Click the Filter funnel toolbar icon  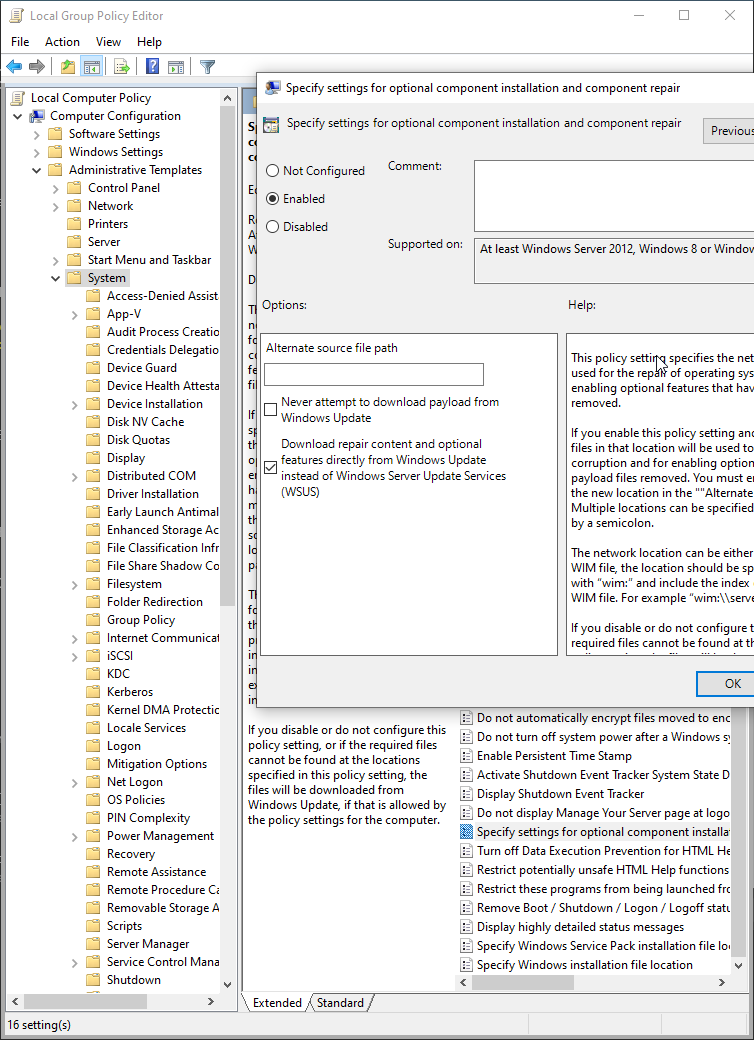click(x=207, y=67)
